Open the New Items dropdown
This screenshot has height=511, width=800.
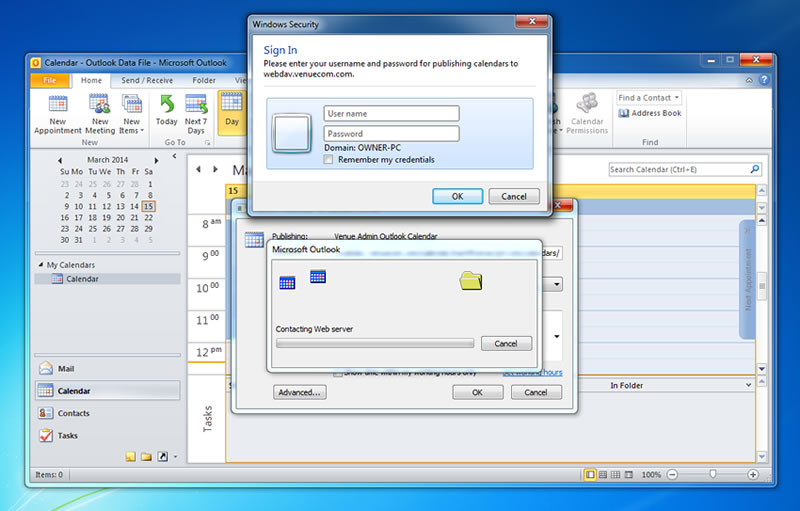pyautogui.click(x=132, y=115)
